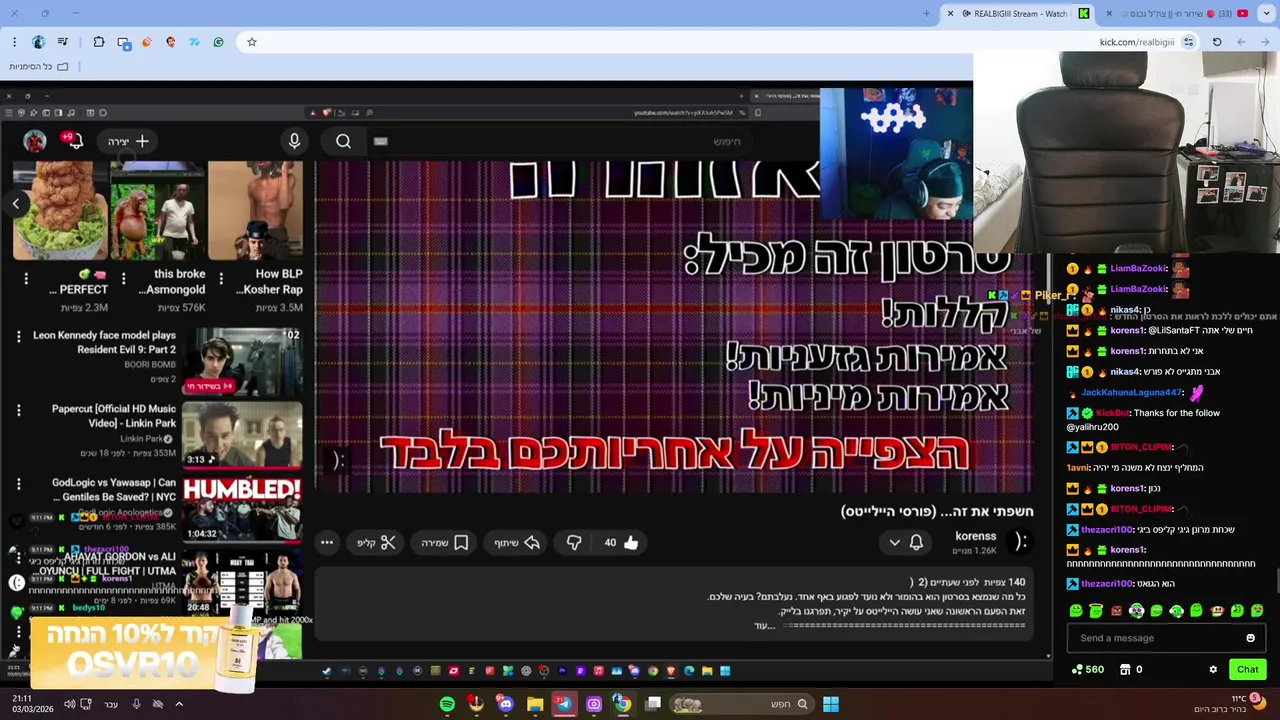
Task: Insert the angry red square emote
Action: pyautogui.click(x=1116, y=610)
